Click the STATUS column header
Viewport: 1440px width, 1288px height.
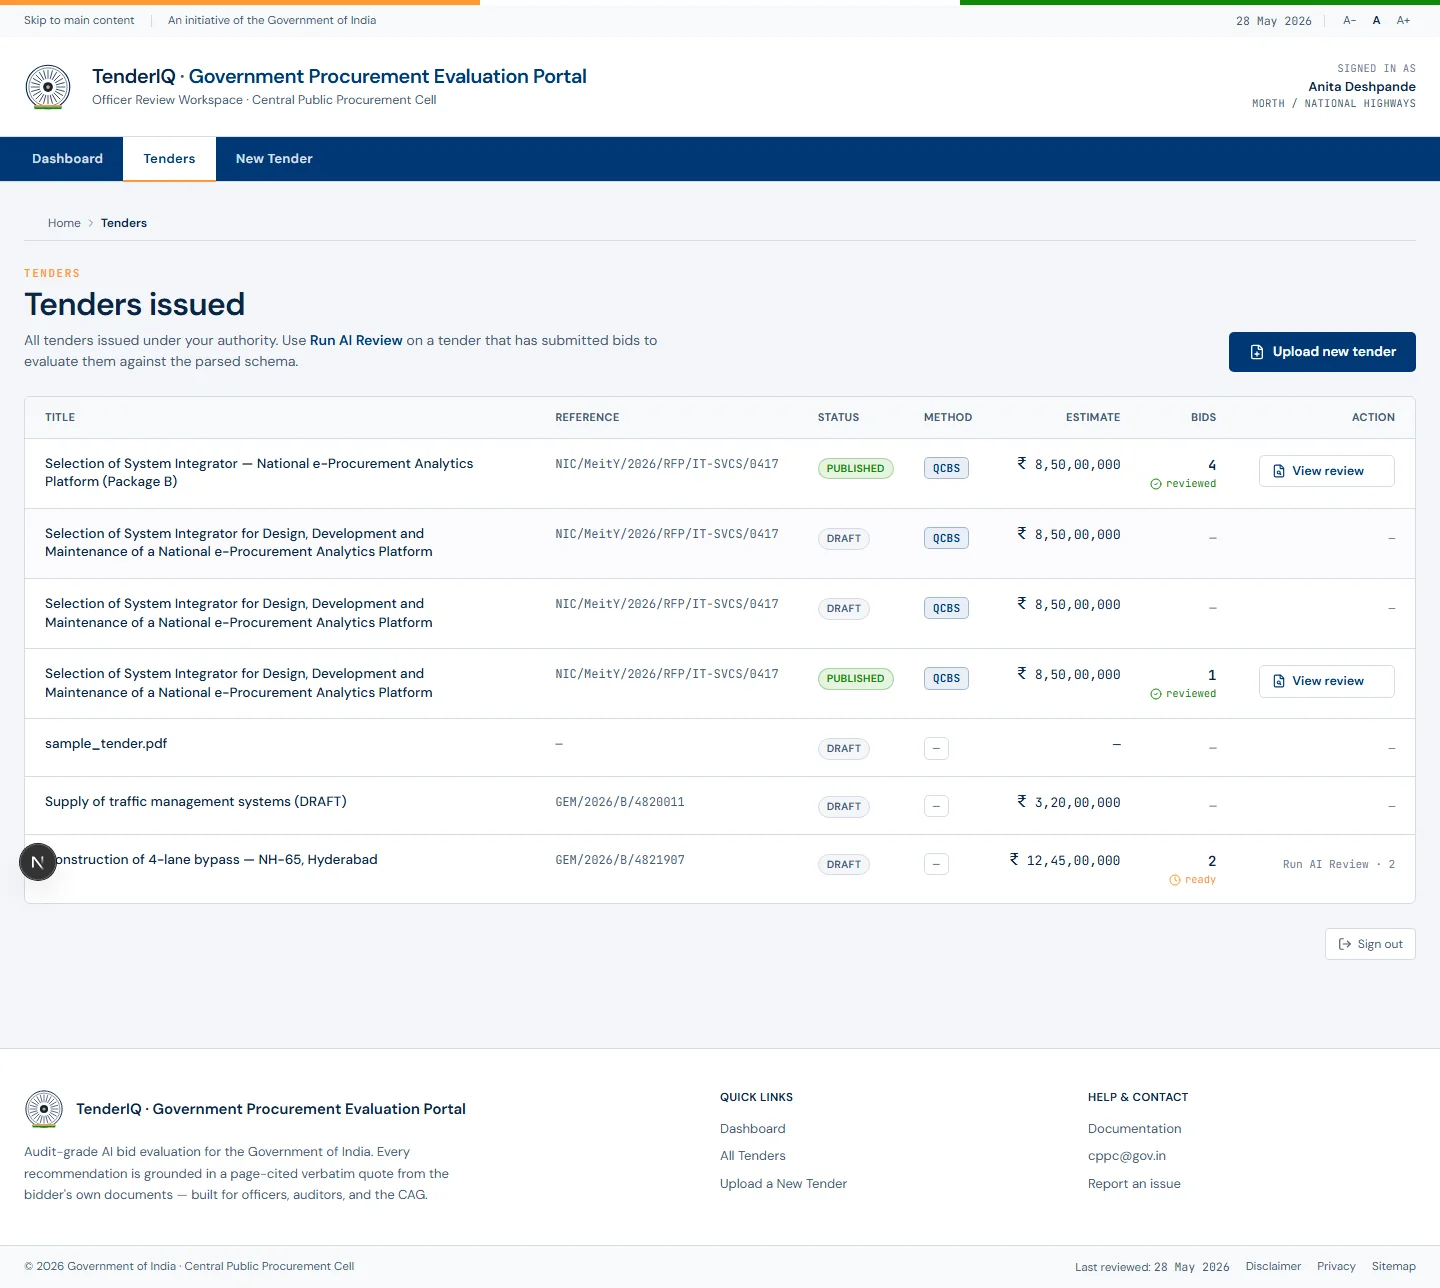pyautogui.click(x=838, y=417)
